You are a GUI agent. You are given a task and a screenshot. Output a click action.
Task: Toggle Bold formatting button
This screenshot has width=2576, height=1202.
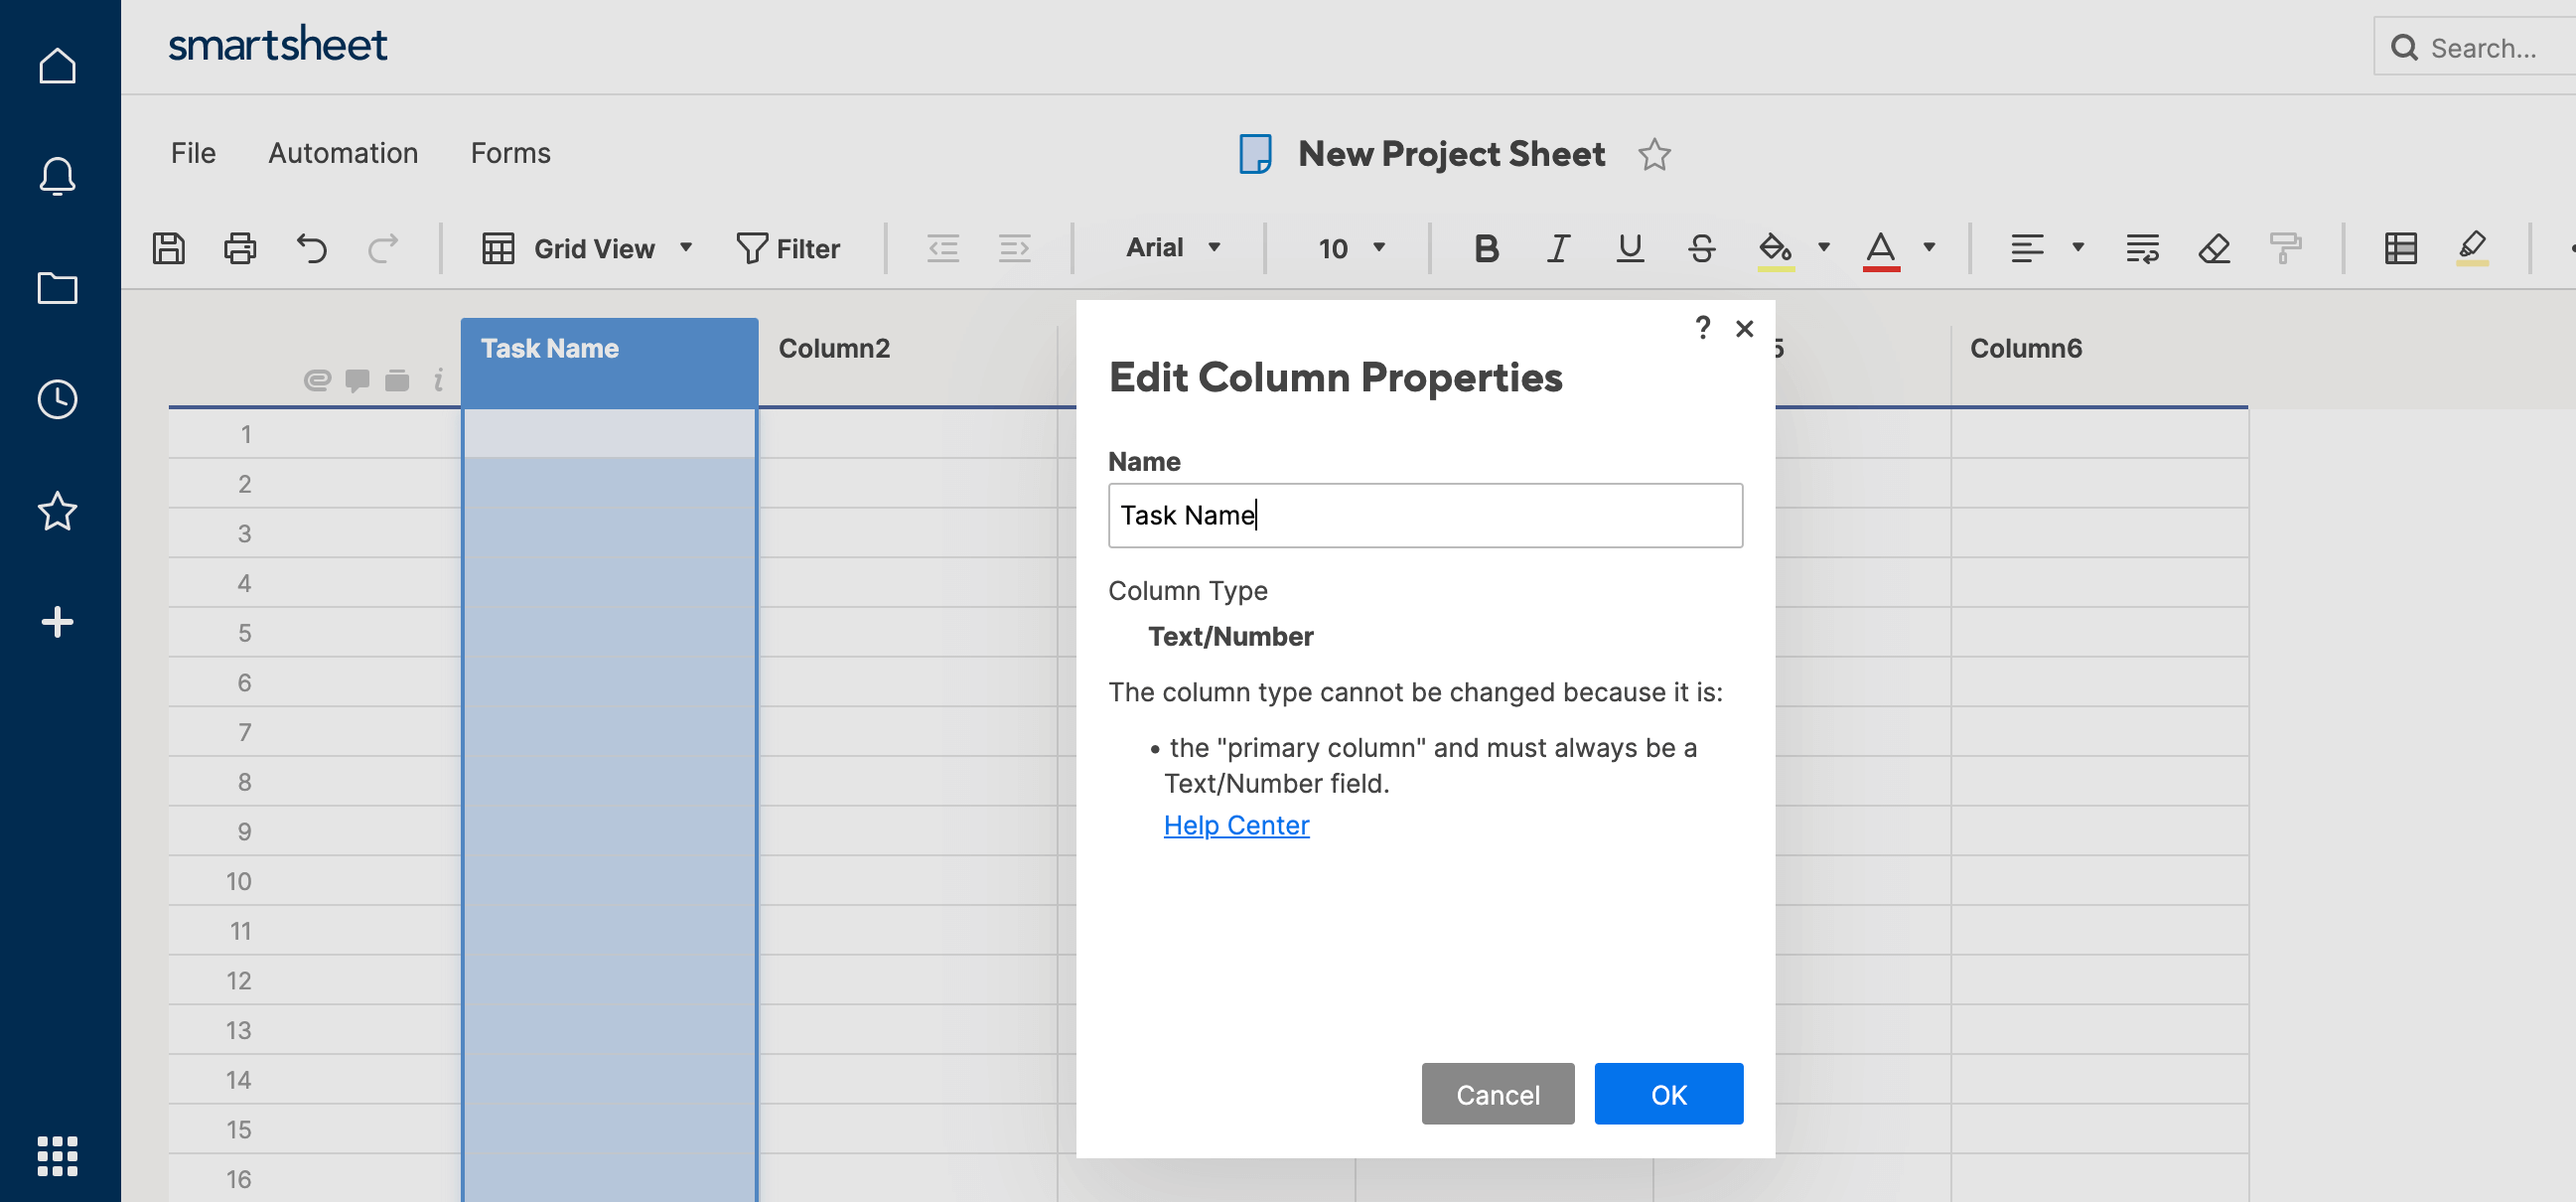(x=1486, y=248)
